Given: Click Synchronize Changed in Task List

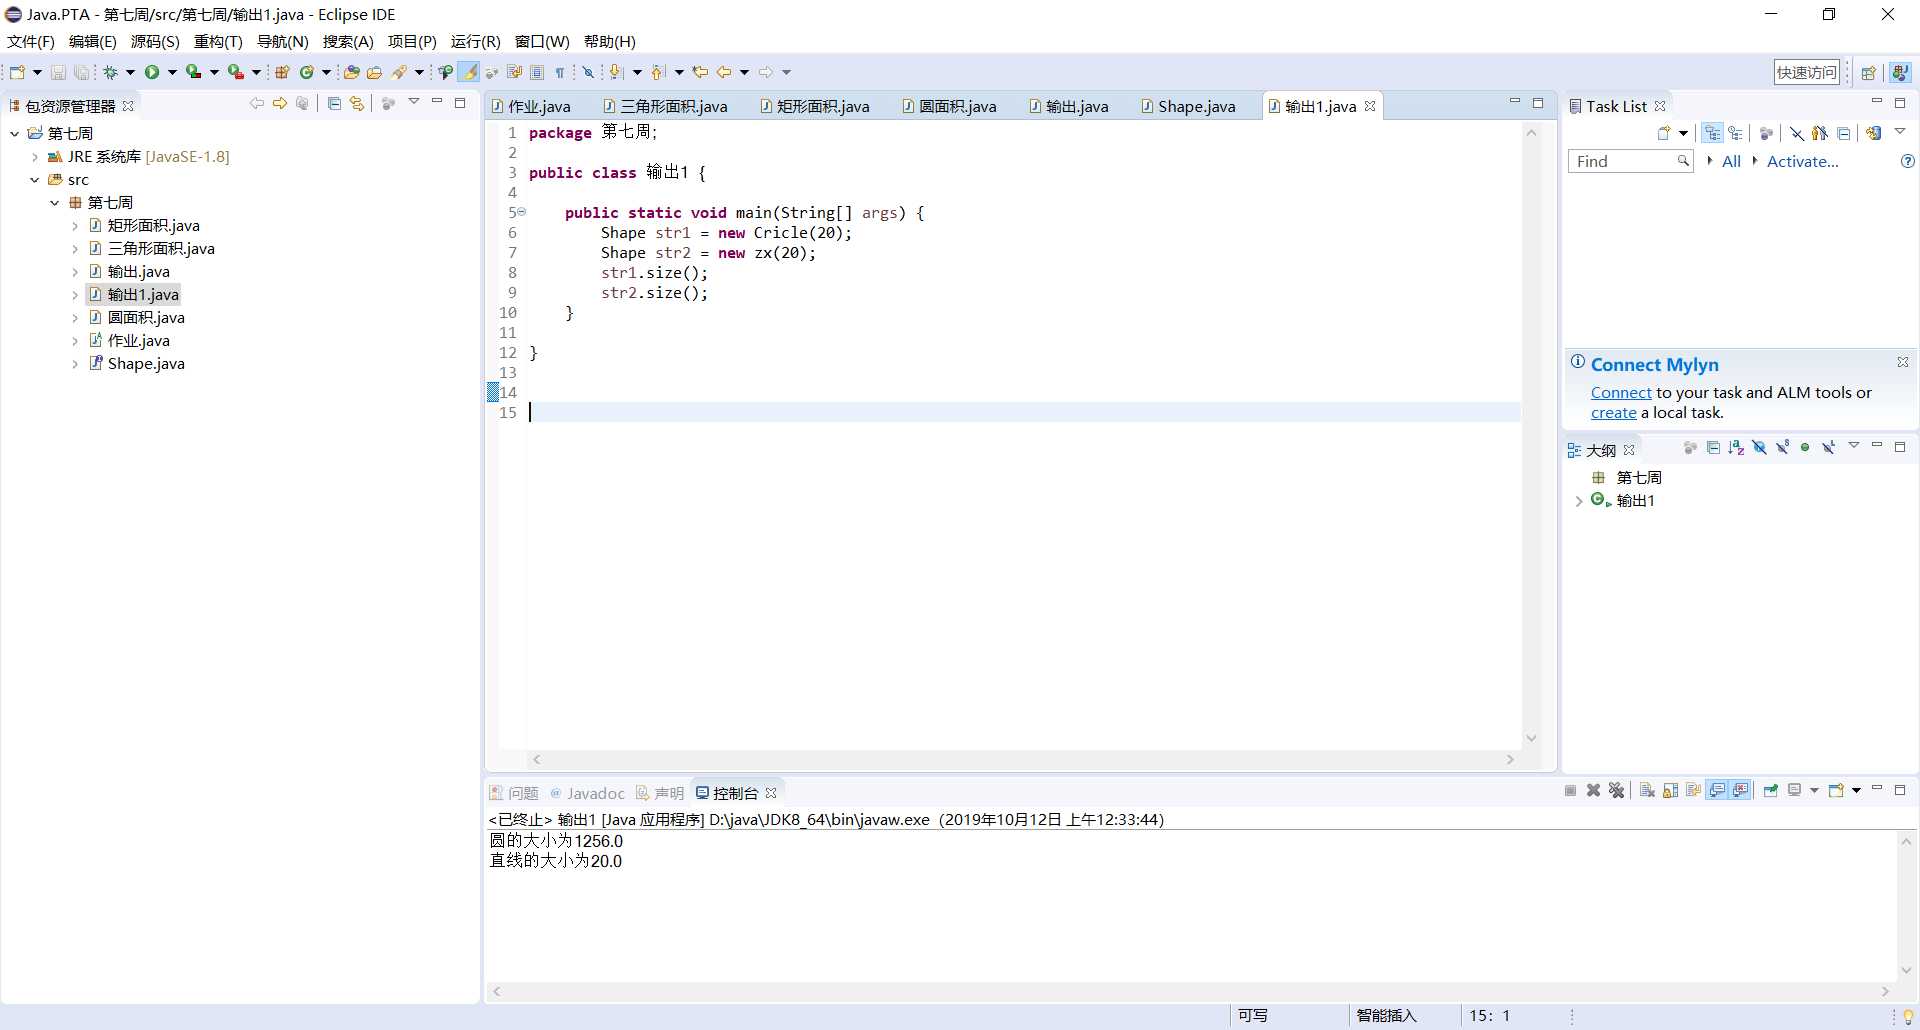Looking at the screenshot, I should pos(1874,133).
